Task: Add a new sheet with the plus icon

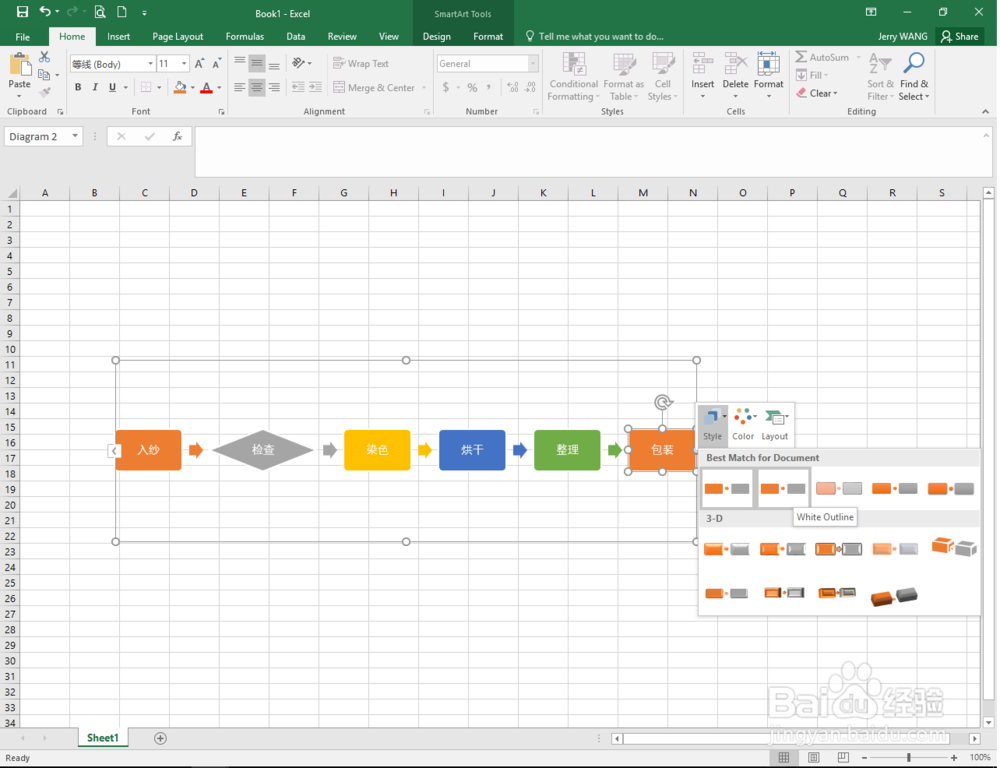Action: (x=160, y=738)
